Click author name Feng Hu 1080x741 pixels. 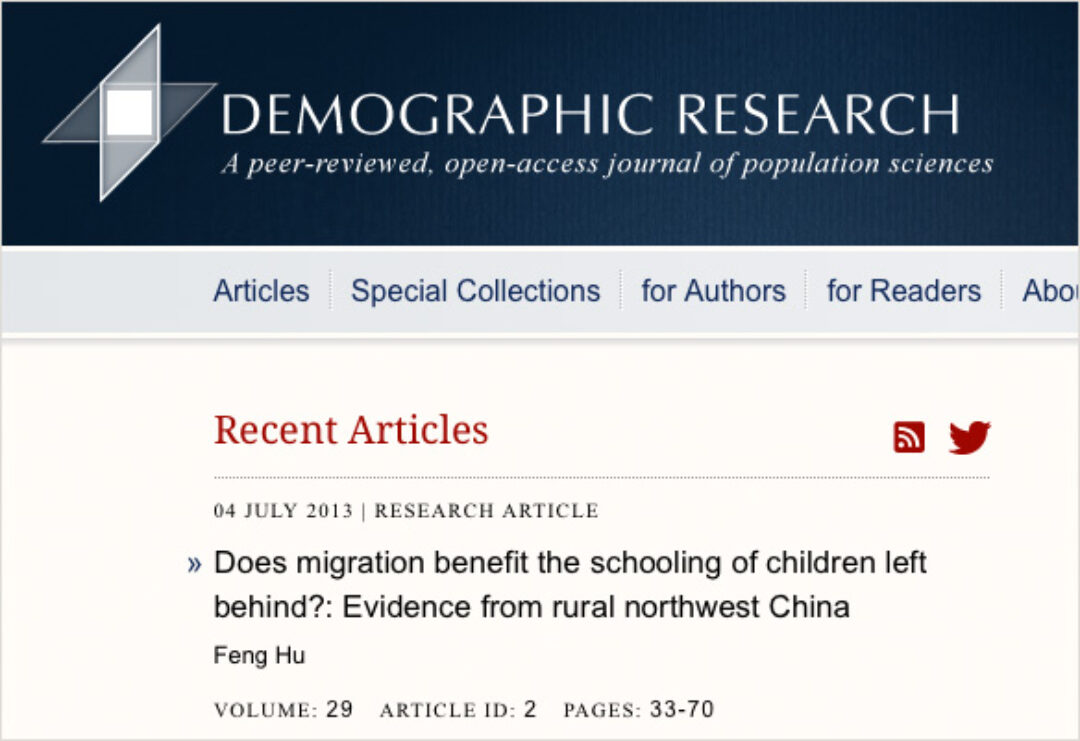[x=259, y=656]
